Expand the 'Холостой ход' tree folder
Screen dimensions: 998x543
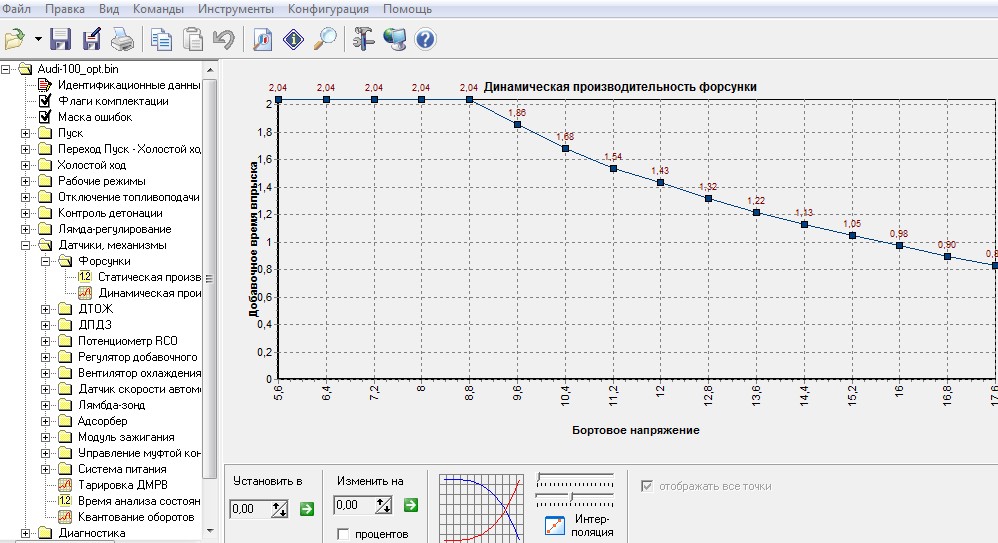(x=26, y=165)
